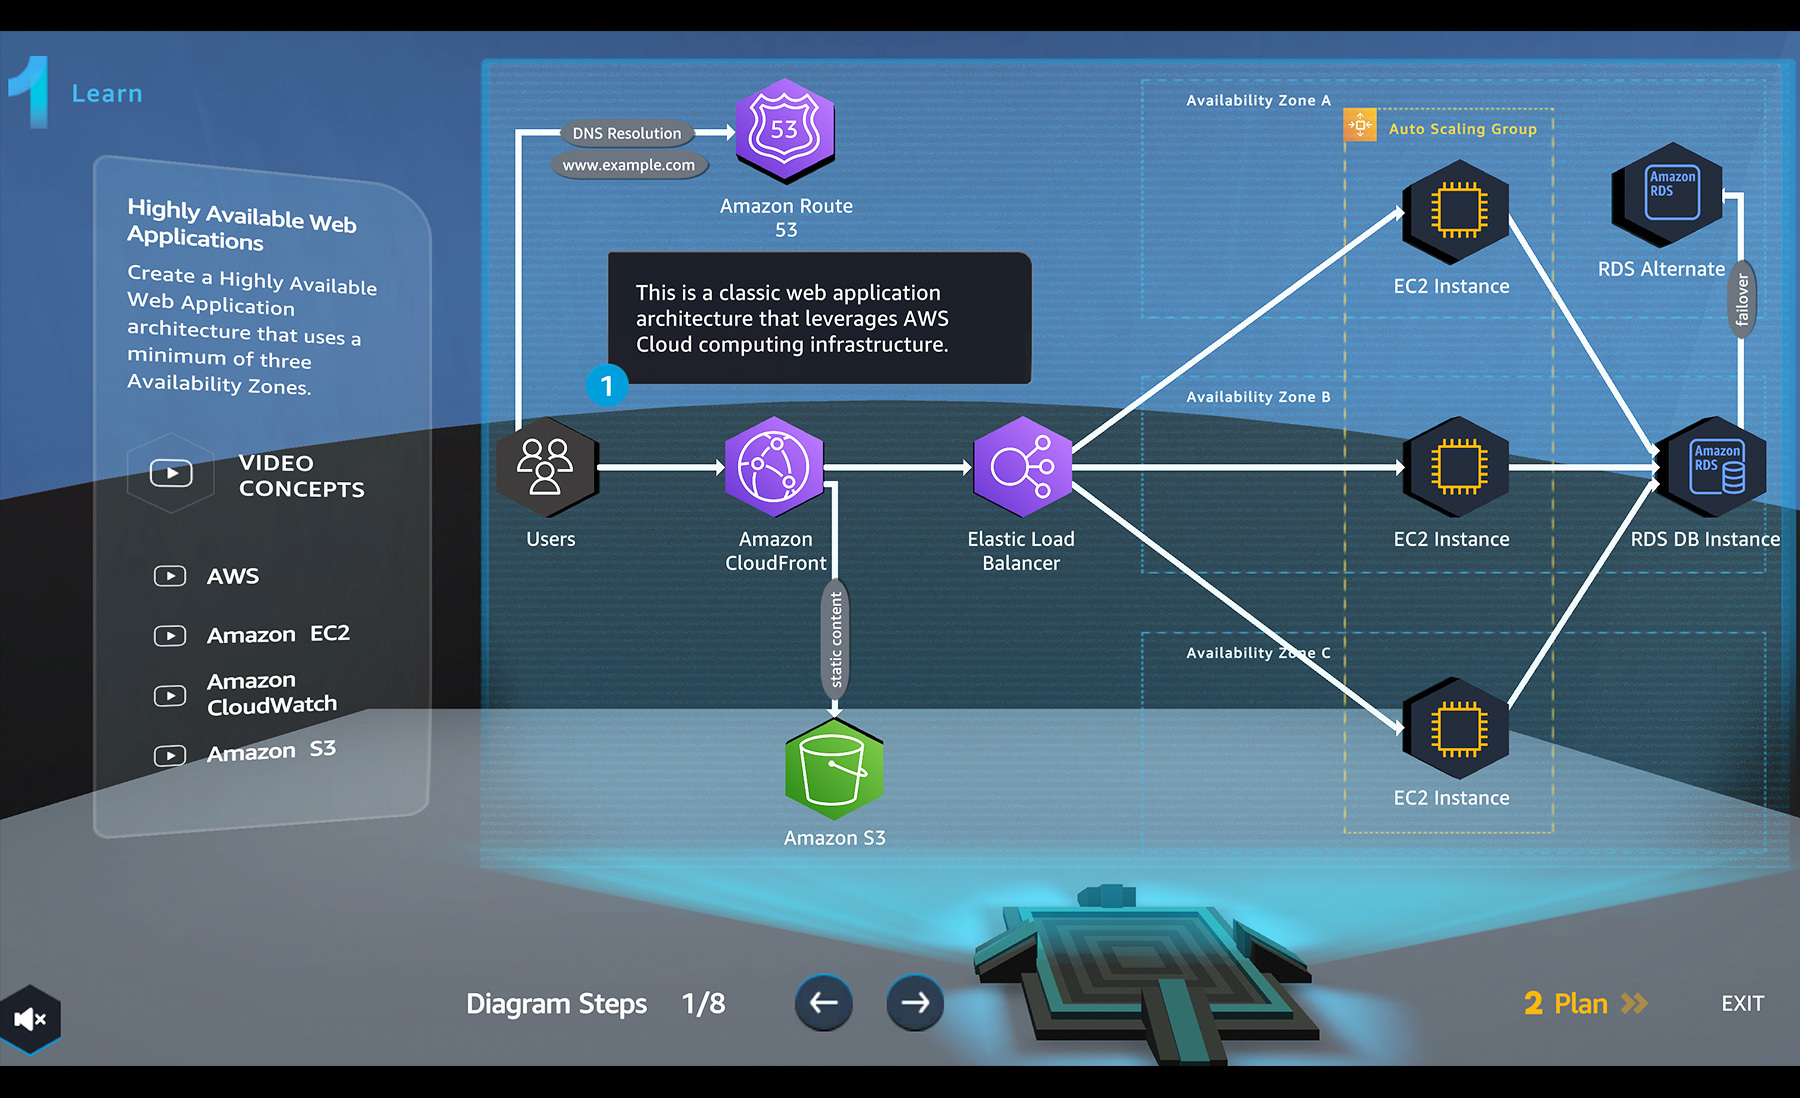Select EC2 Instance in Availability Zone A
1800x1098 pixels.
tap(1456, 211)
